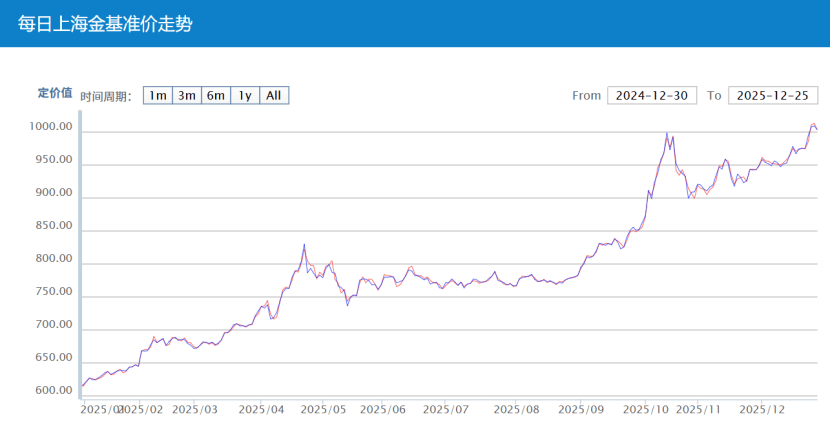
Task: Switch chart range to 3m
Action: tap(186, 95)
